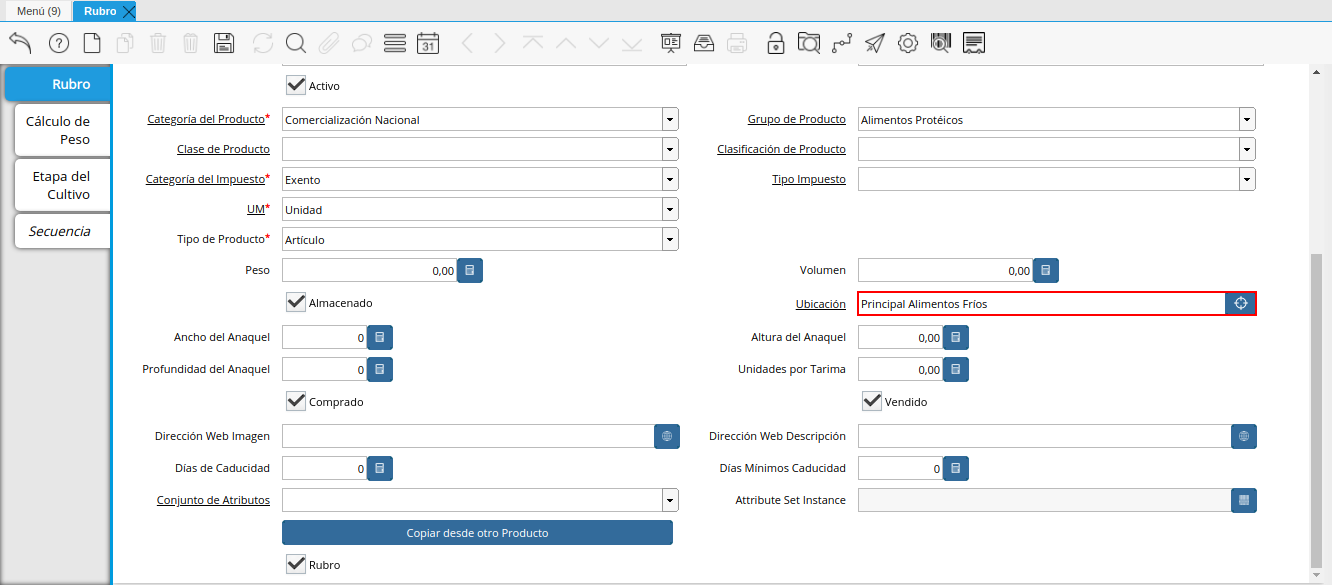The height and width of the screenshot is (585, 1332).
Task: Jump to the last record icon
Action: (x=632, y=43)
